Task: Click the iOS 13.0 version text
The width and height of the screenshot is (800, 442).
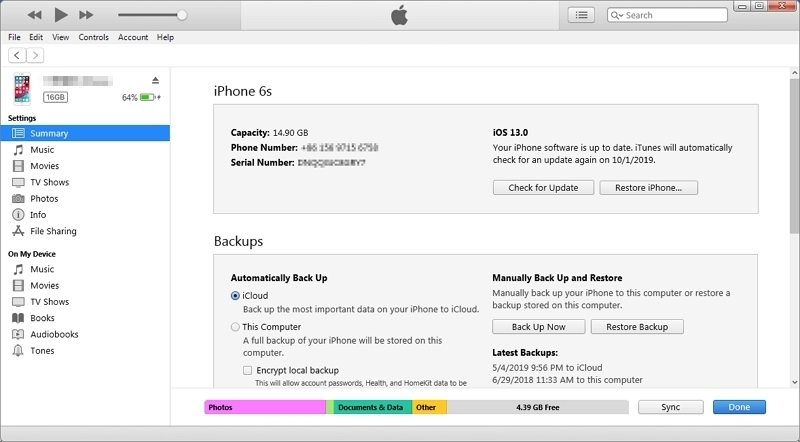Action: [x=510, y=132]
